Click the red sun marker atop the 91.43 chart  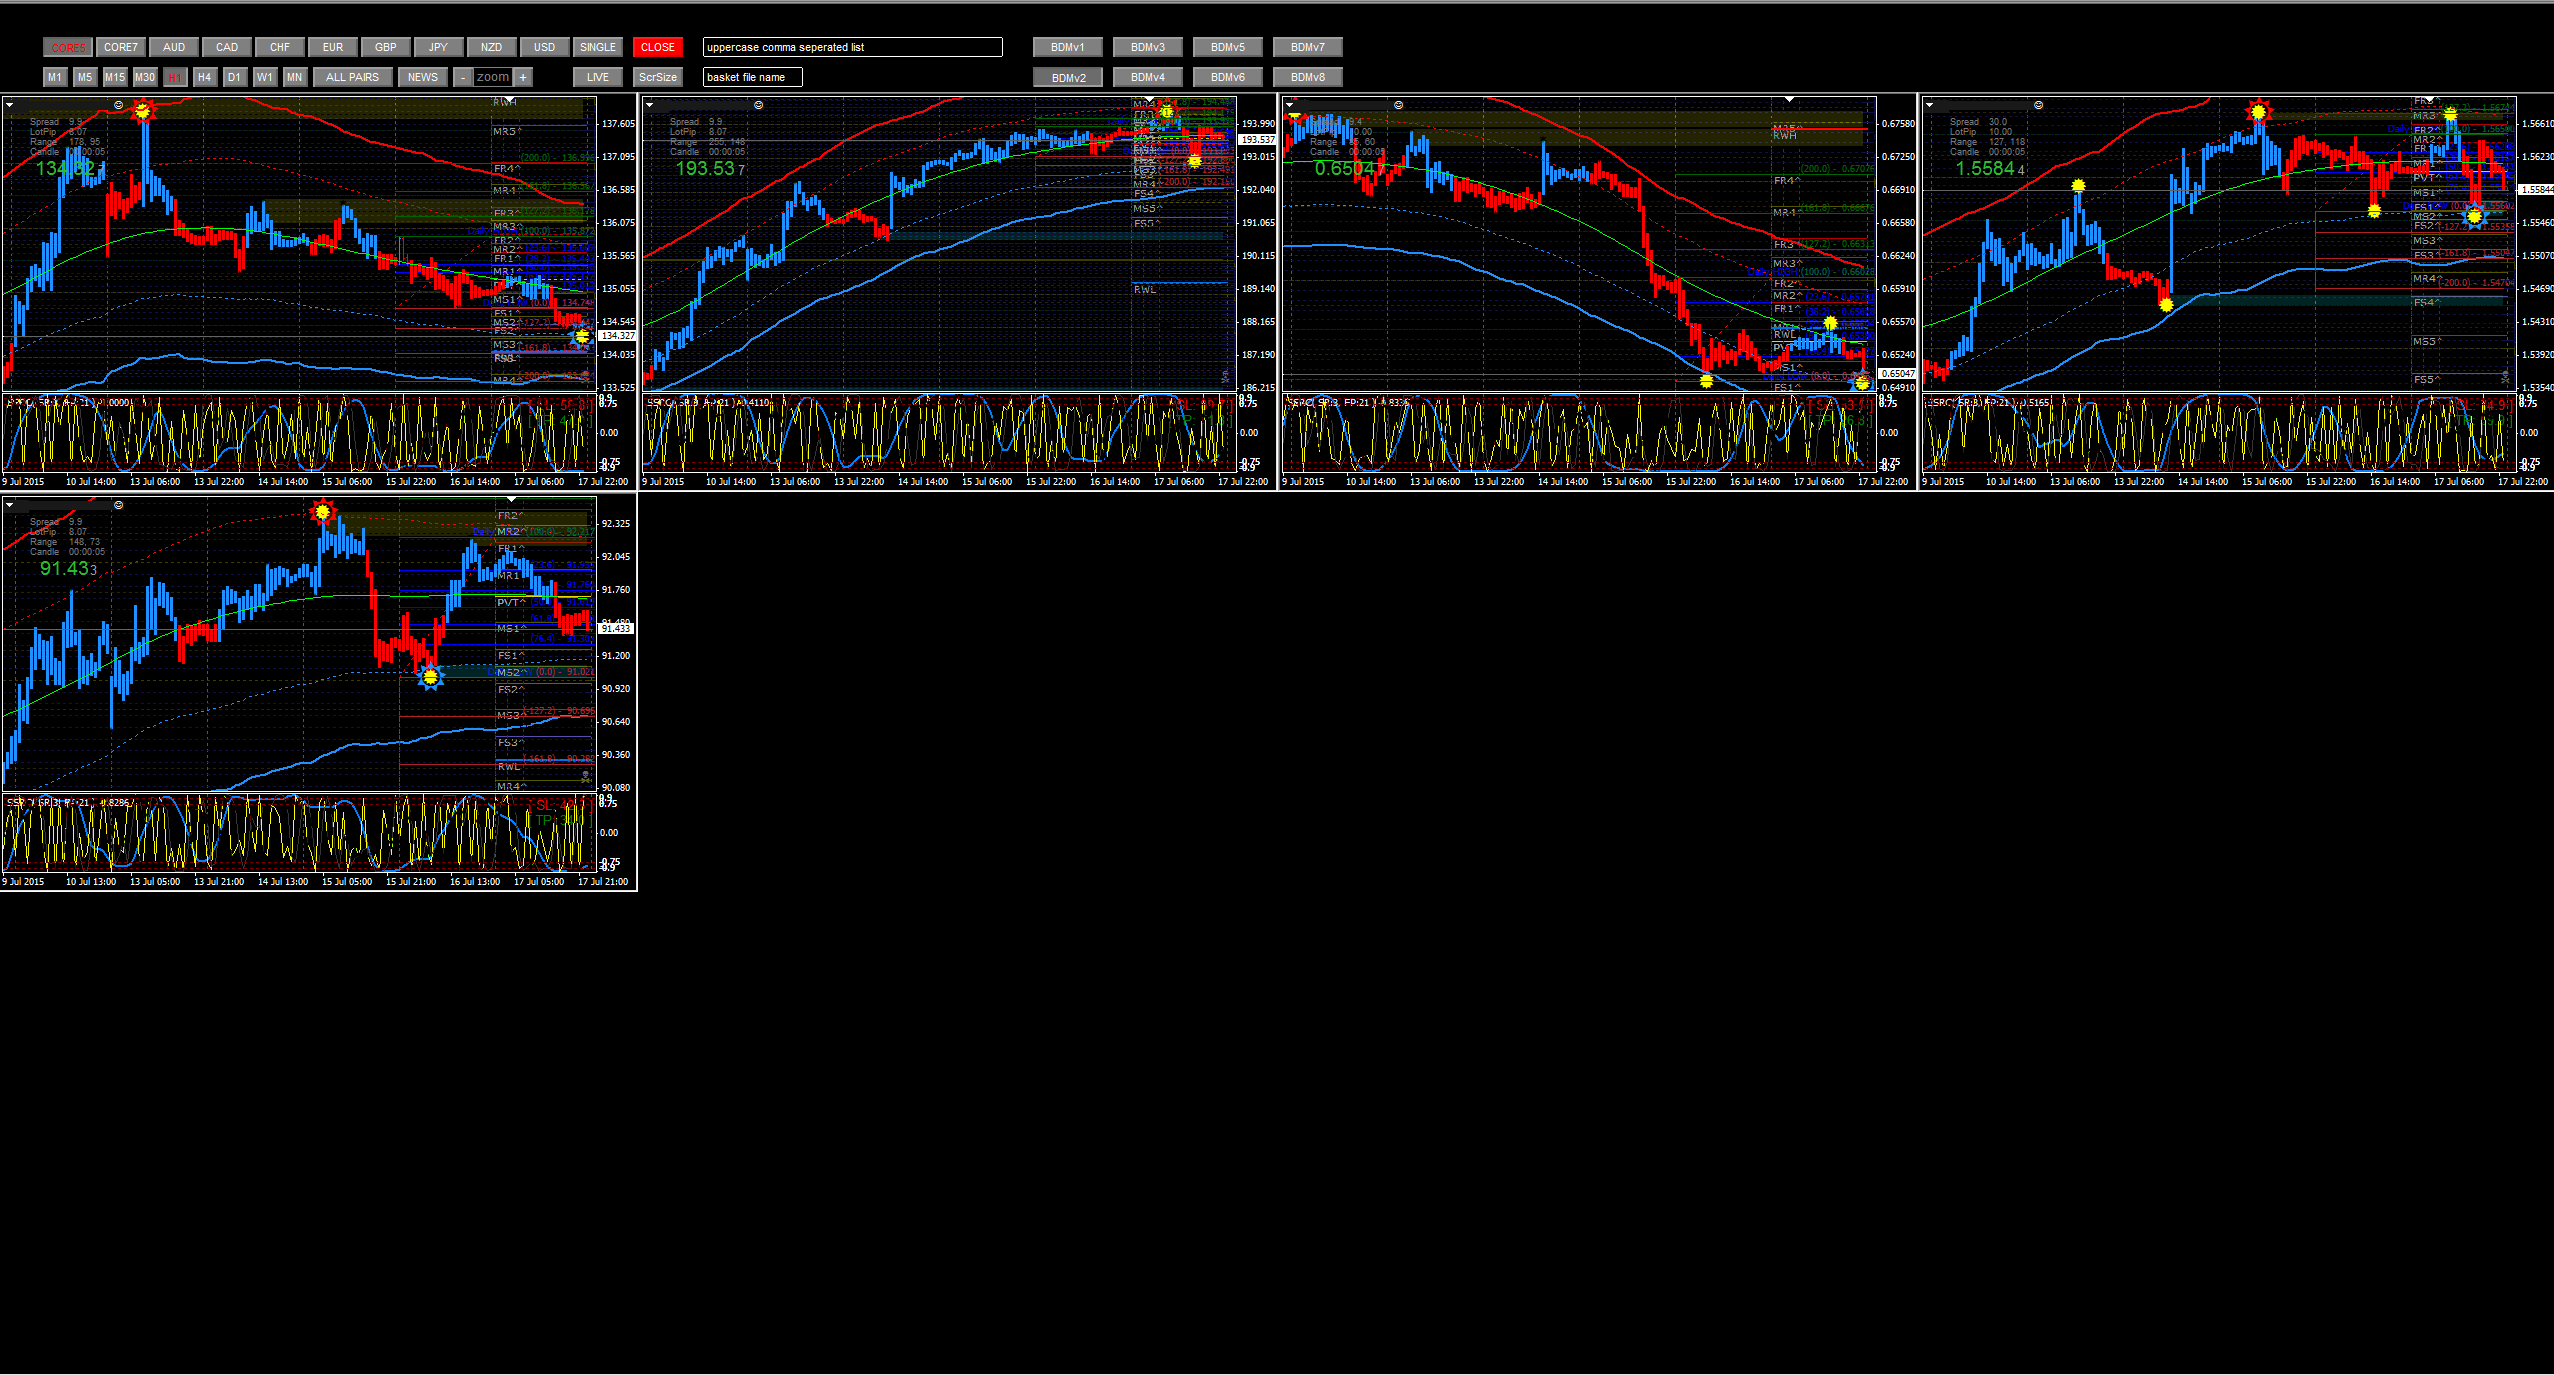pos(322,512)
